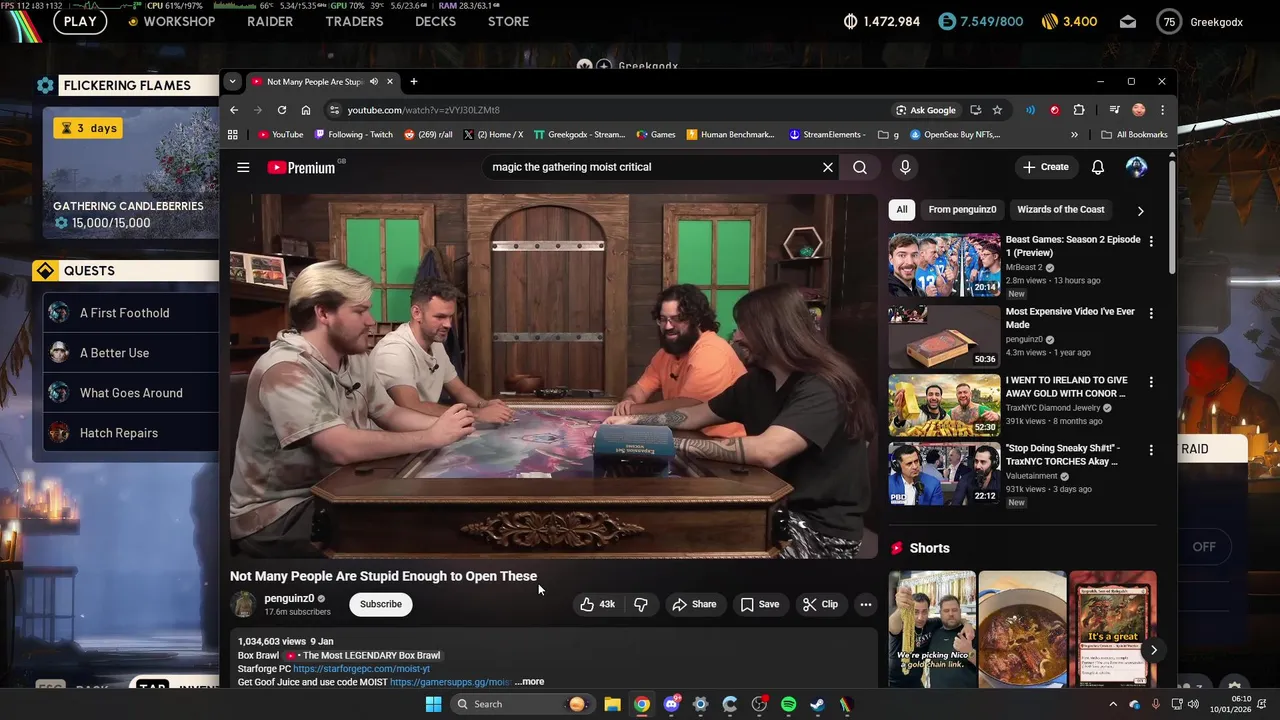
Task: Open Chrome extensions puzzle icon
Action: tap(1079, 110)
